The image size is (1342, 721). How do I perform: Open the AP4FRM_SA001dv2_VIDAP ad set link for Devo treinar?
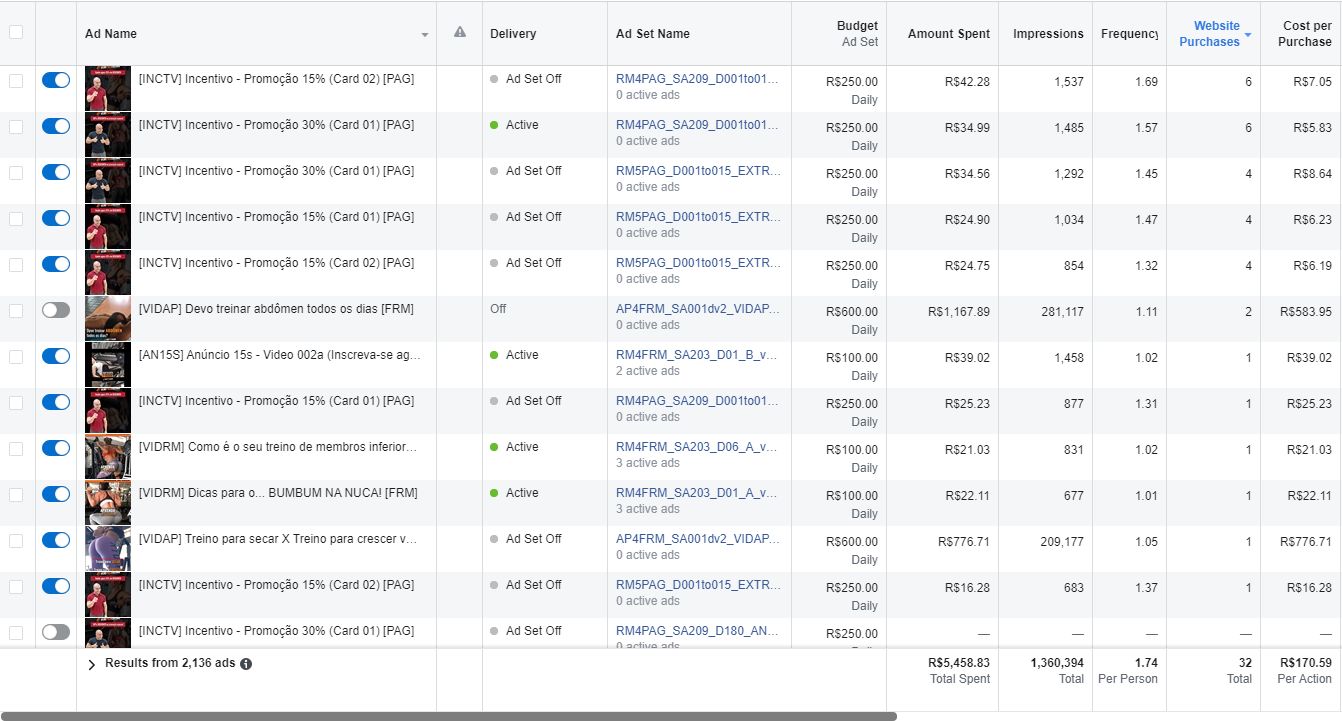[698, 309]
